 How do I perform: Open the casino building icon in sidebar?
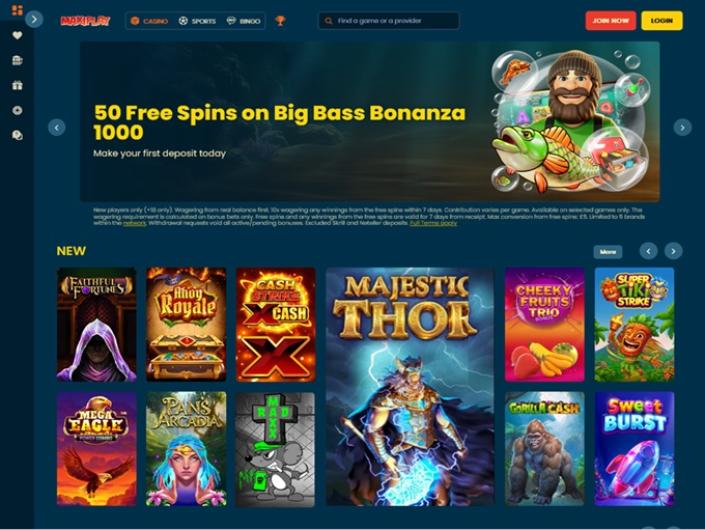(x=17, y=60)
